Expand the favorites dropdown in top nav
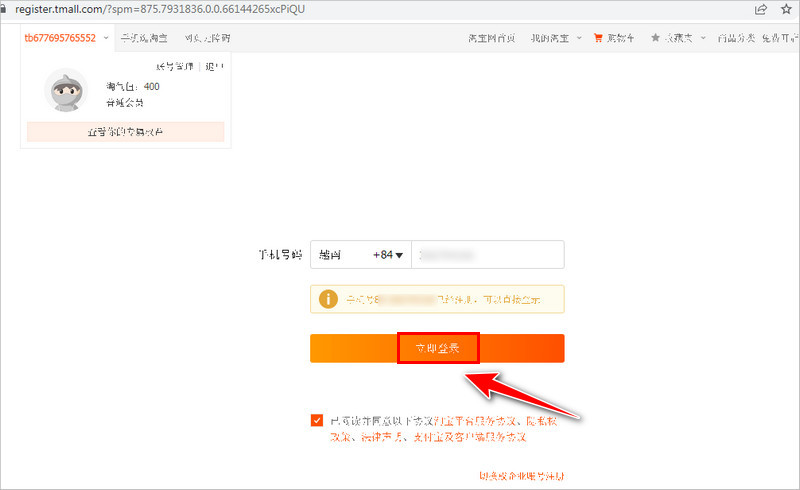Viewport: 800px width, 490px height. [x=704, y=38]
